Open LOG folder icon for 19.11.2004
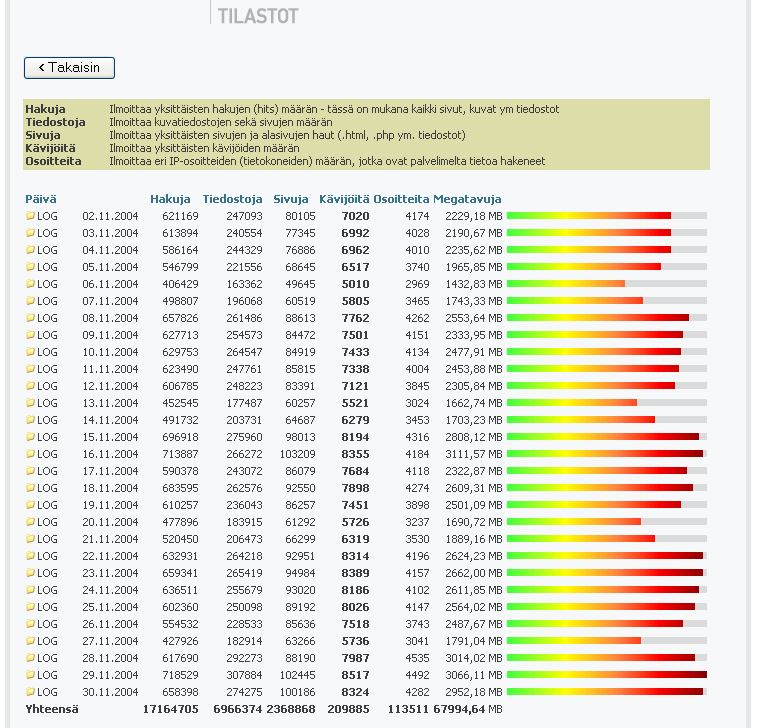 coord(30,505)
